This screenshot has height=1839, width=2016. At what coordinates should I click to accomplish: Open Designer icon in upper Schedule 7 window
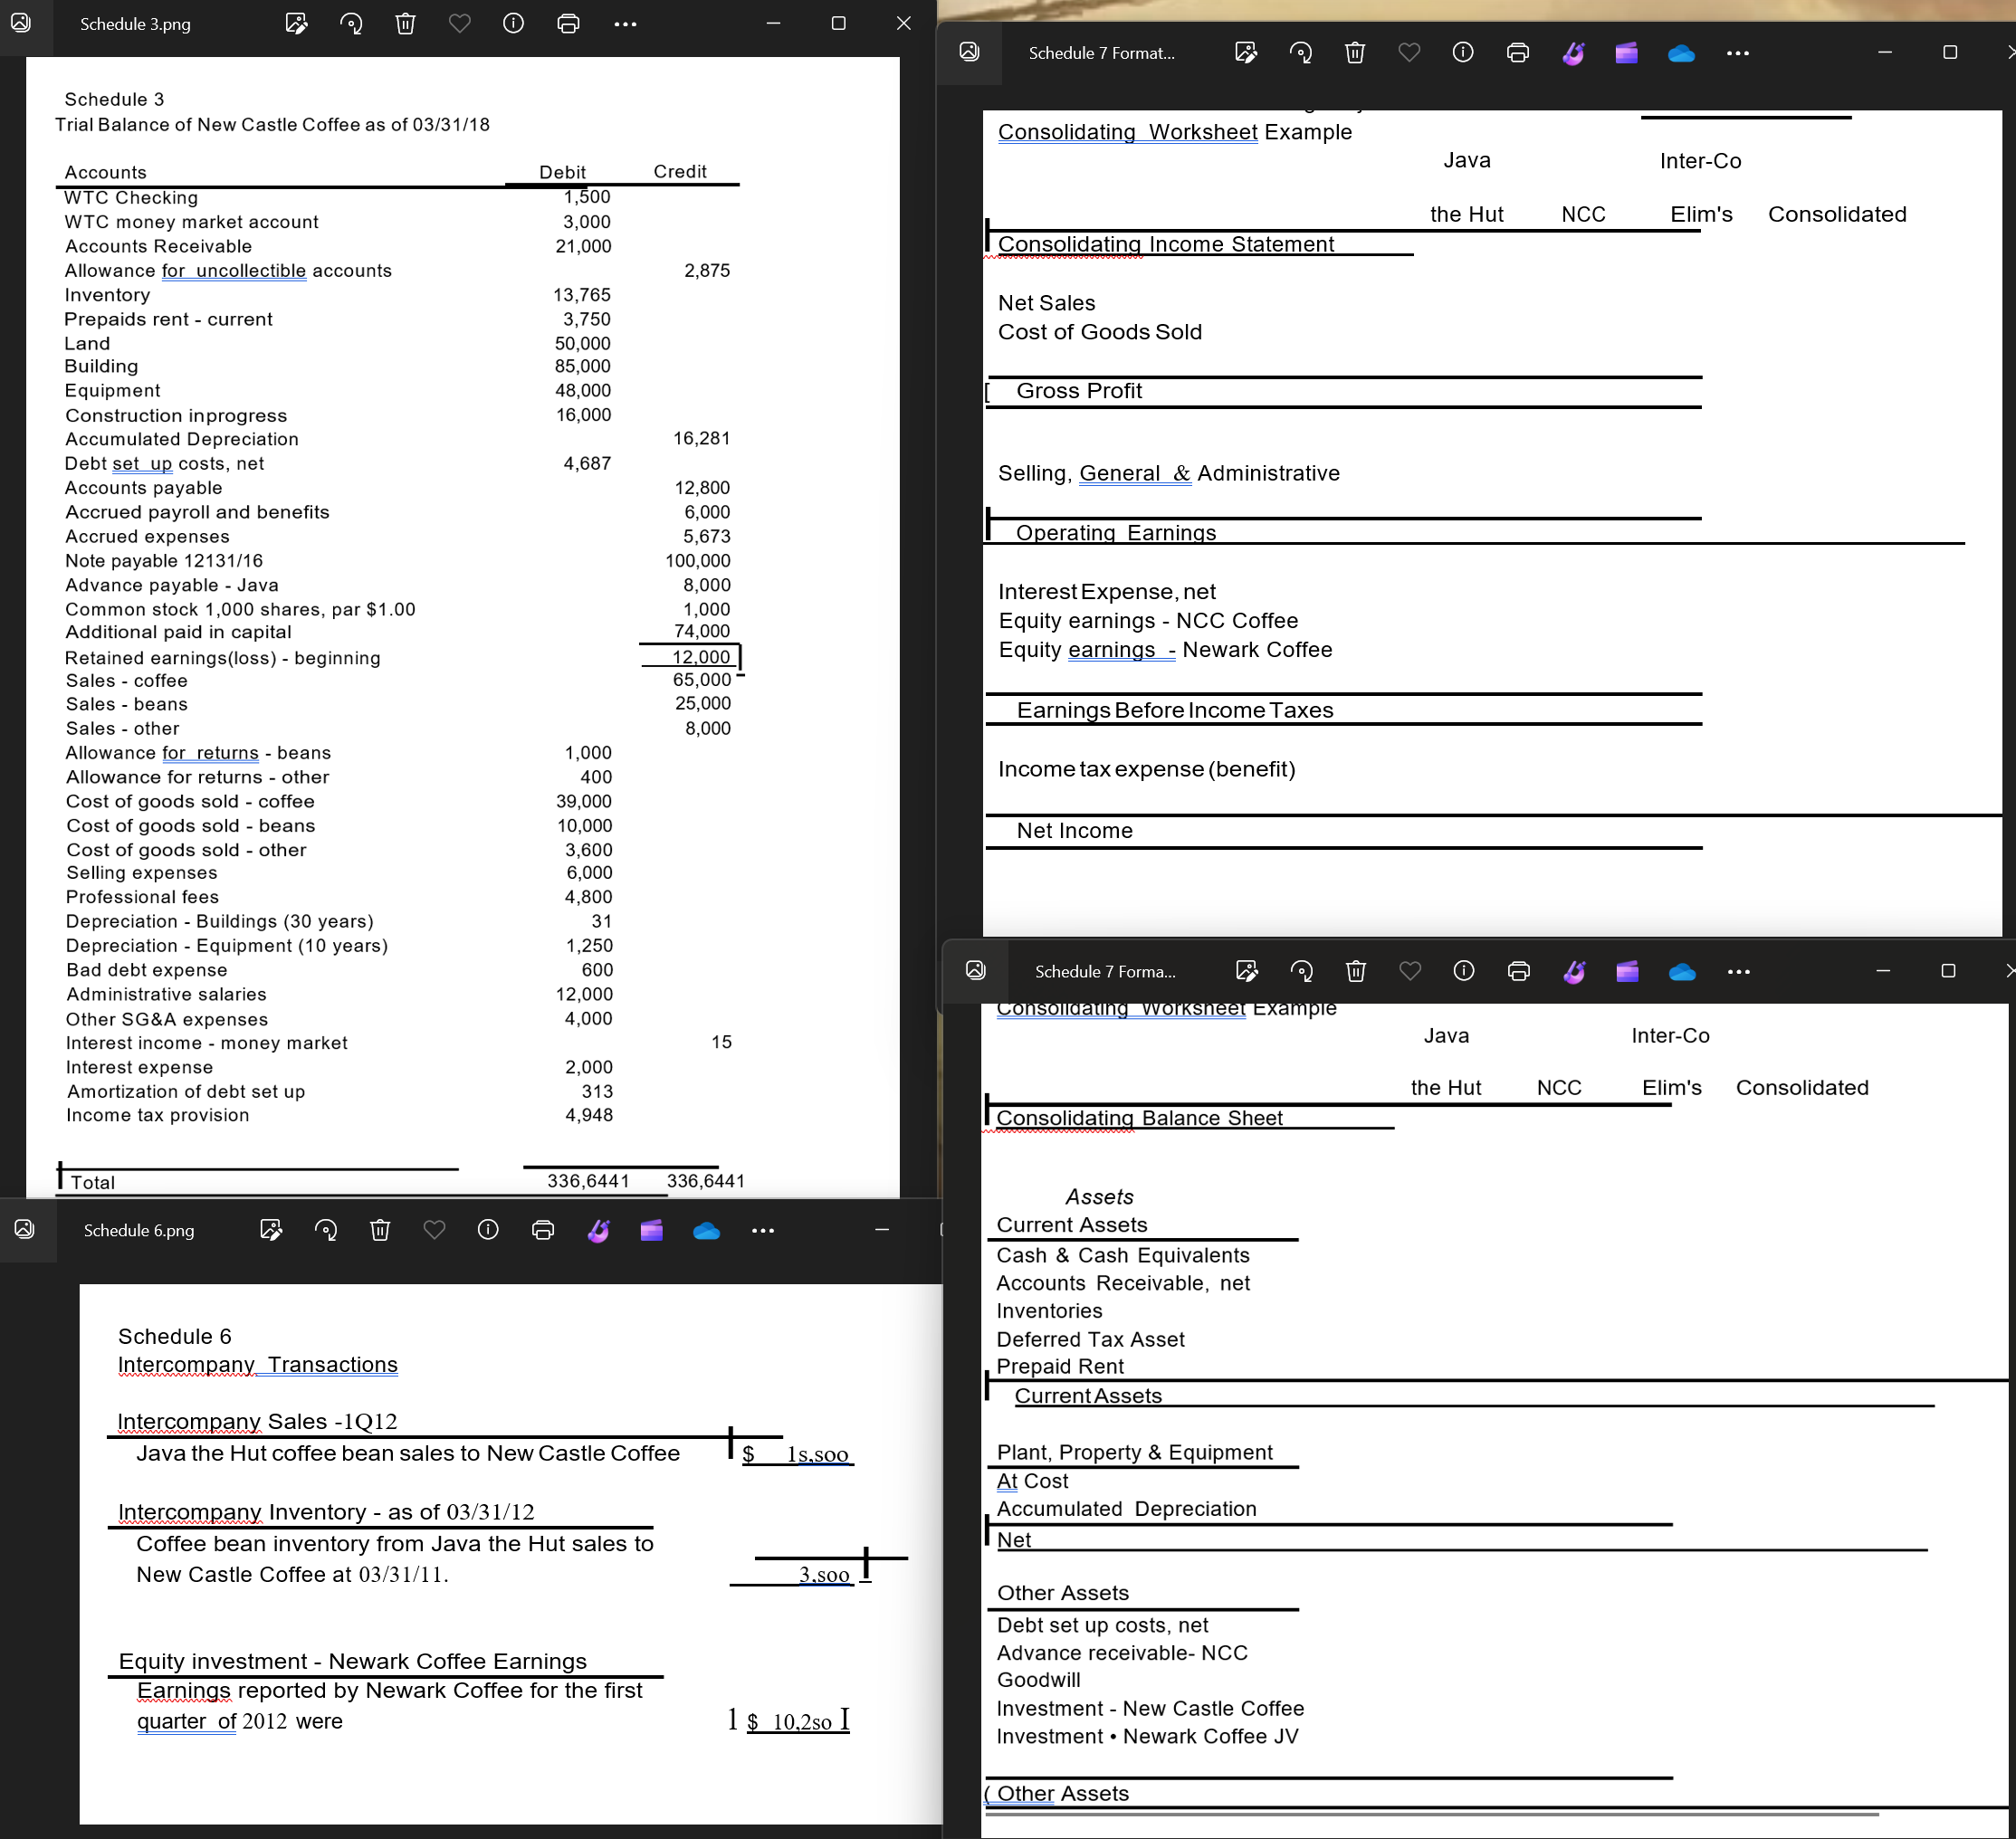tap(1573, 53)
